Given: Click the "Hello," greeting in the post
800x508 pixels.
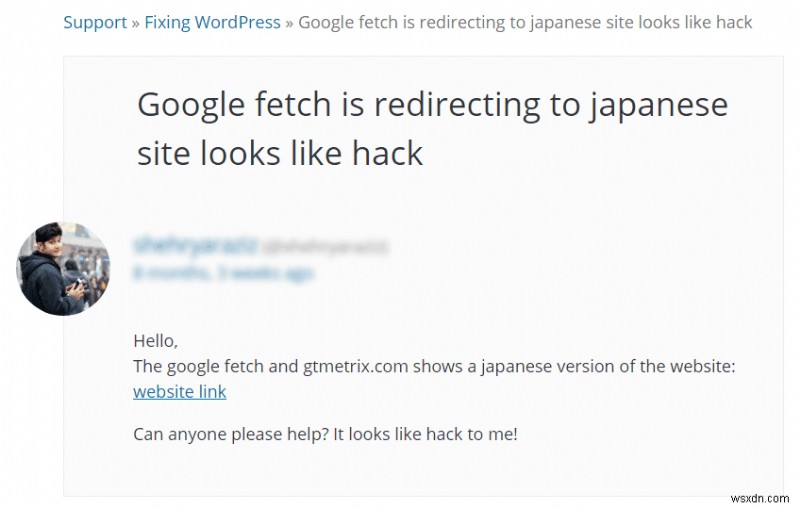Looking at the screenshot, I should [155, 340].
